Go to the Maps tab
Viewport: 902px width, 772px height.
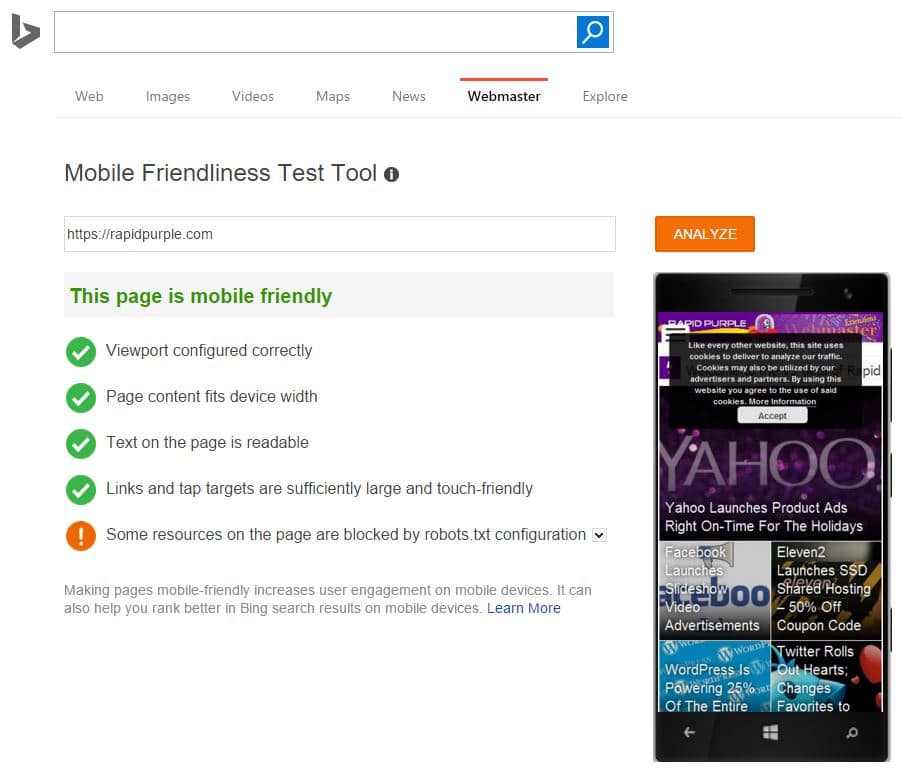click(x=333, y=96)
